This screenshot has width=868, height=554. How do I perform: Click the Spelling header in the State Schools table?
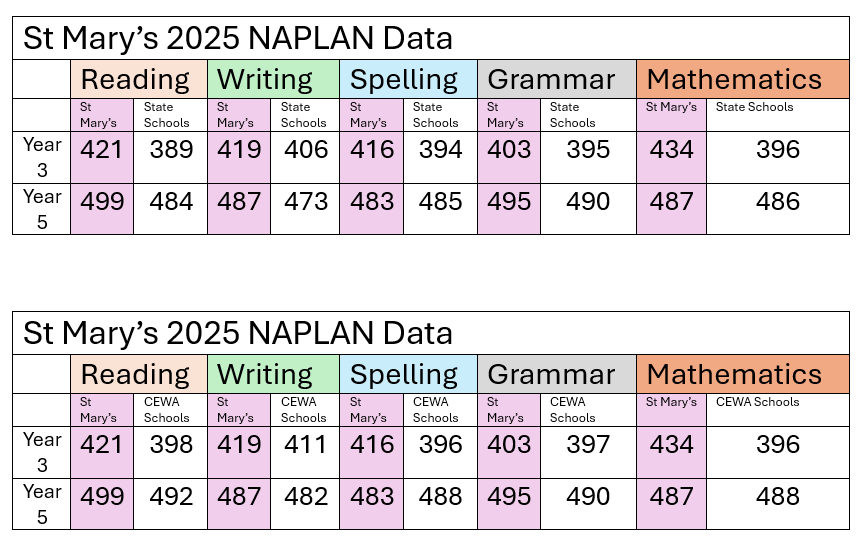point(404,79)
